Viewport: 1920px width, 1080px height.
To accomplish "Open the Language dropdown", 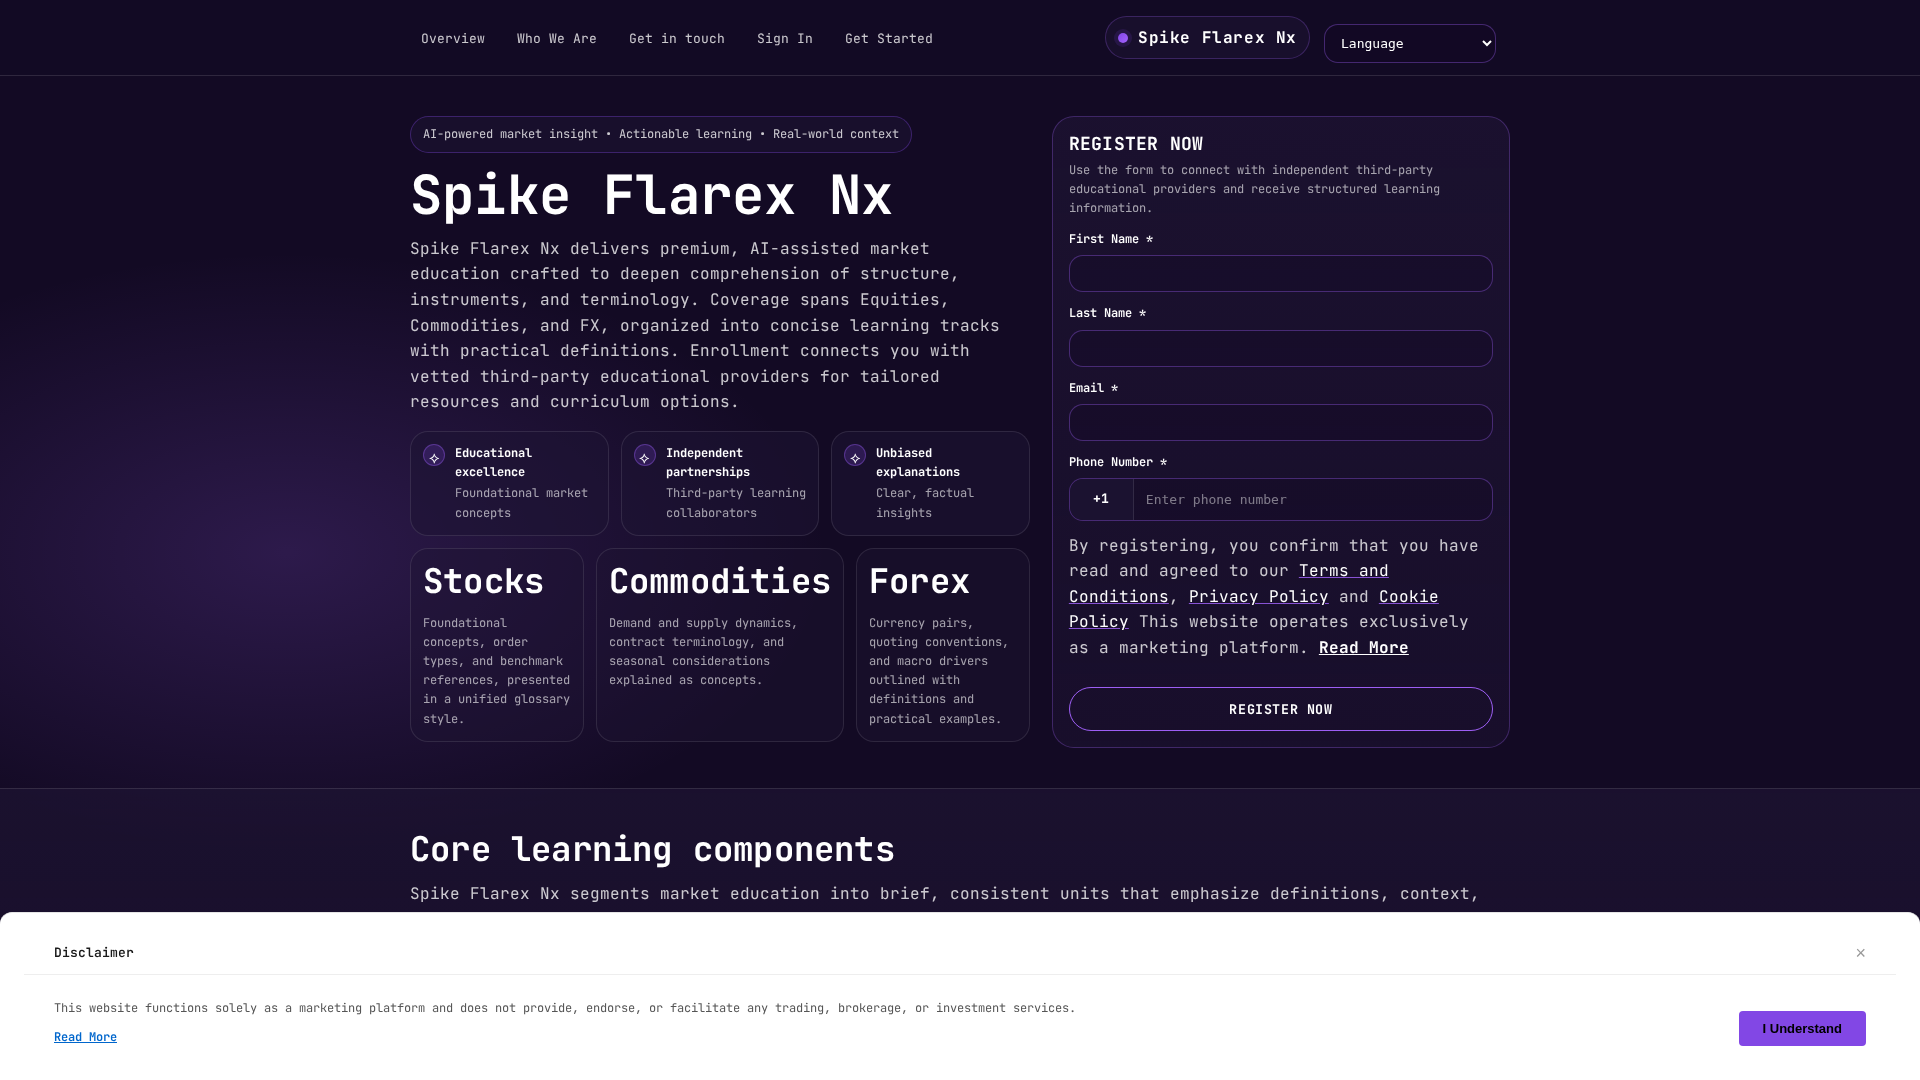I will (x=1410, y=44).
